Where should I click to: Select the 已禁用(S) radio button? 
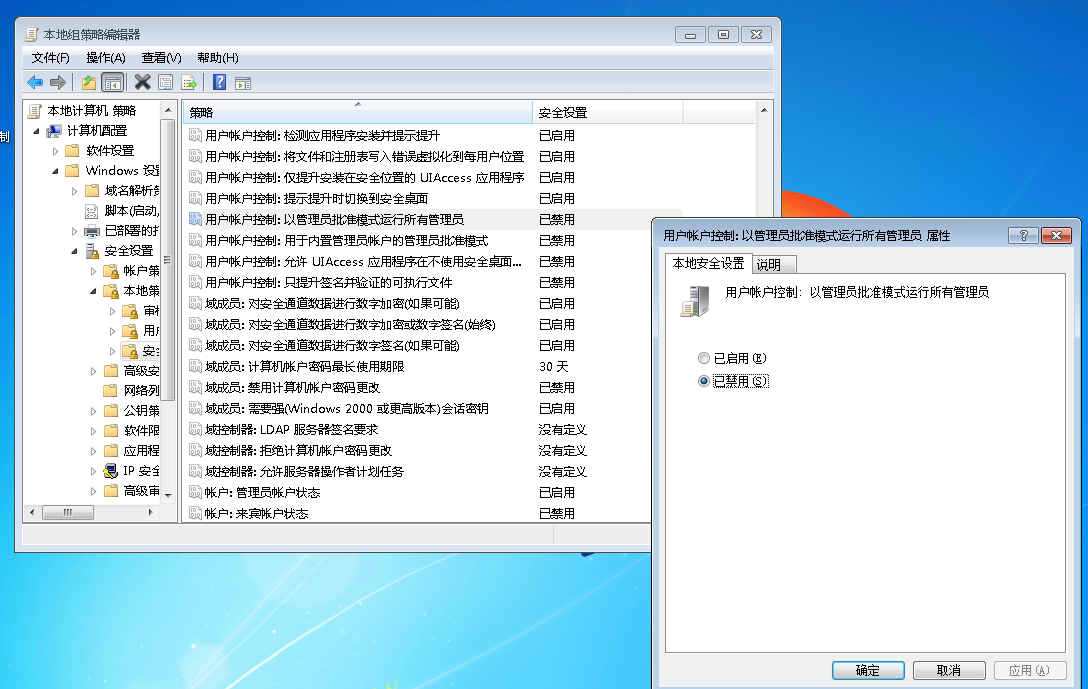[x=704, y=381]
